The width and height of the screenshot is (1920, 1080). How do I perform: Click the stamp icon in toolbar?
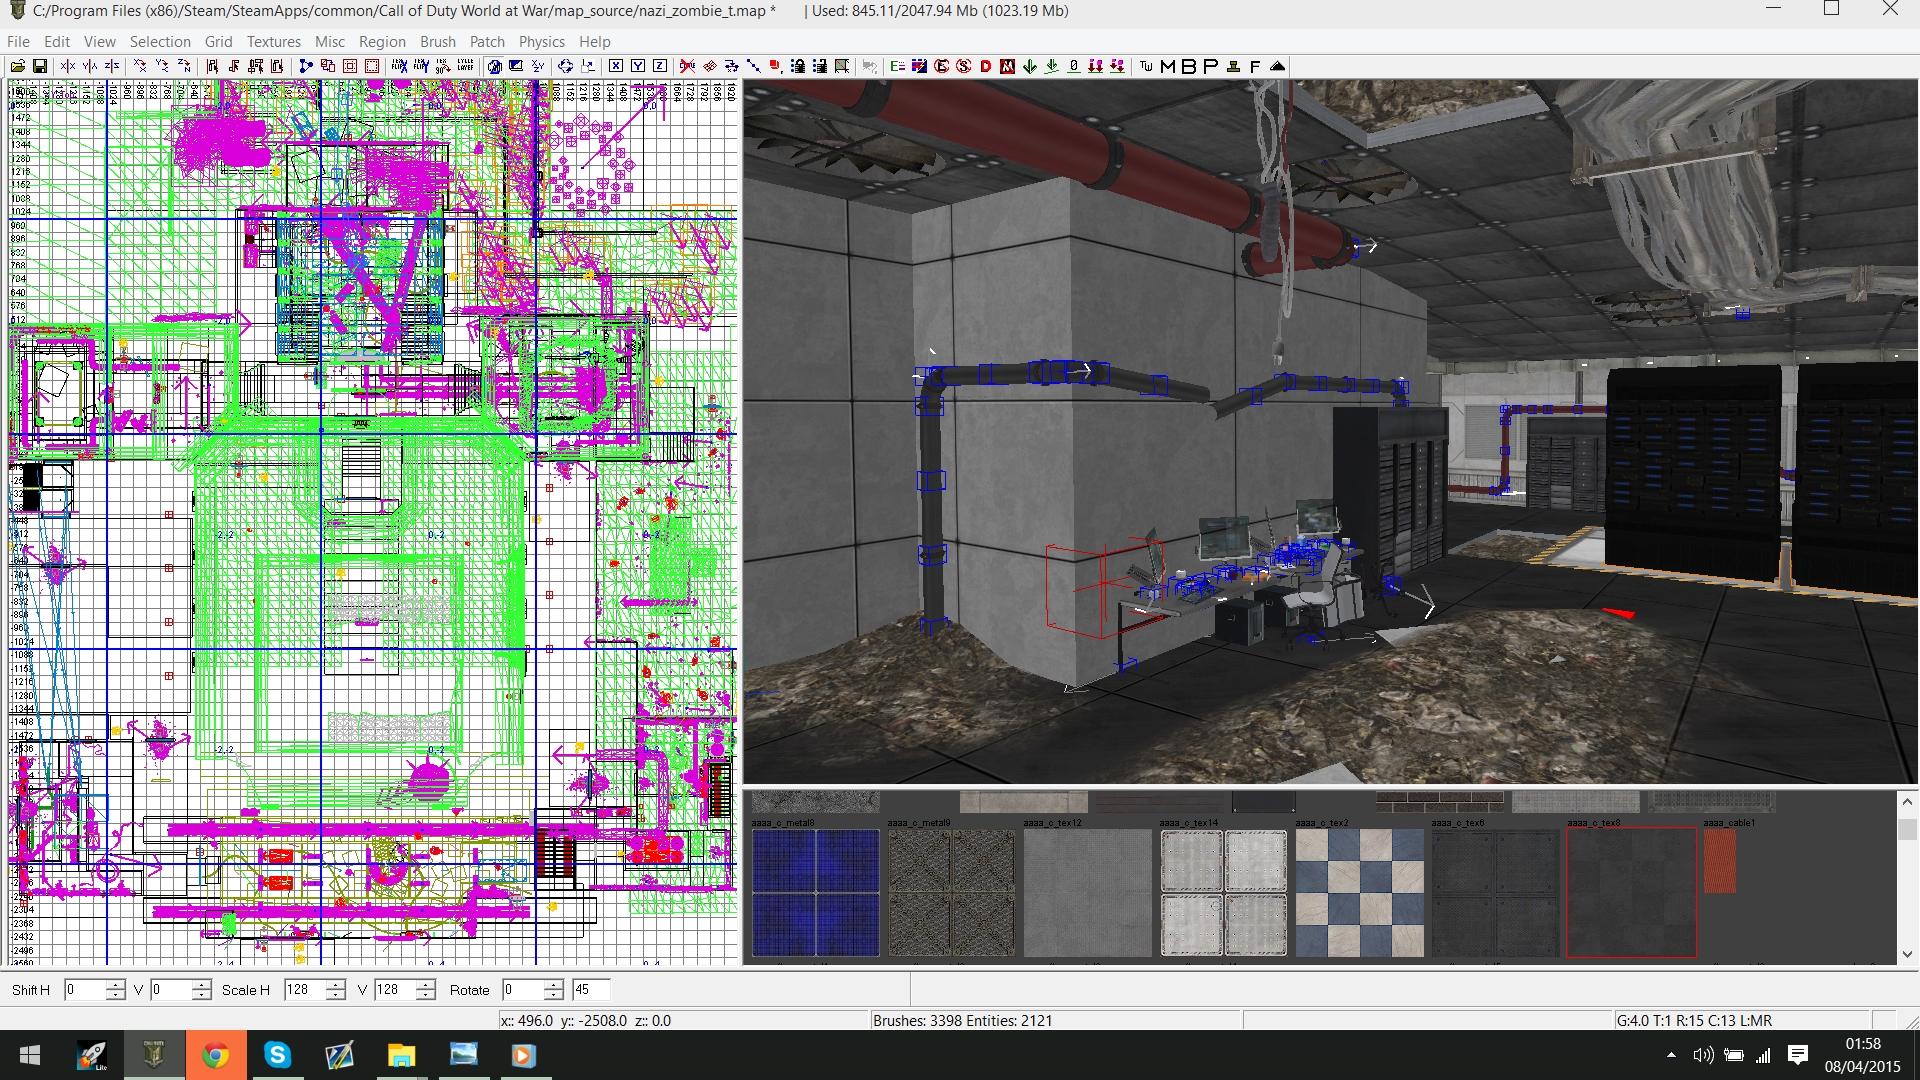point(1233,66)
